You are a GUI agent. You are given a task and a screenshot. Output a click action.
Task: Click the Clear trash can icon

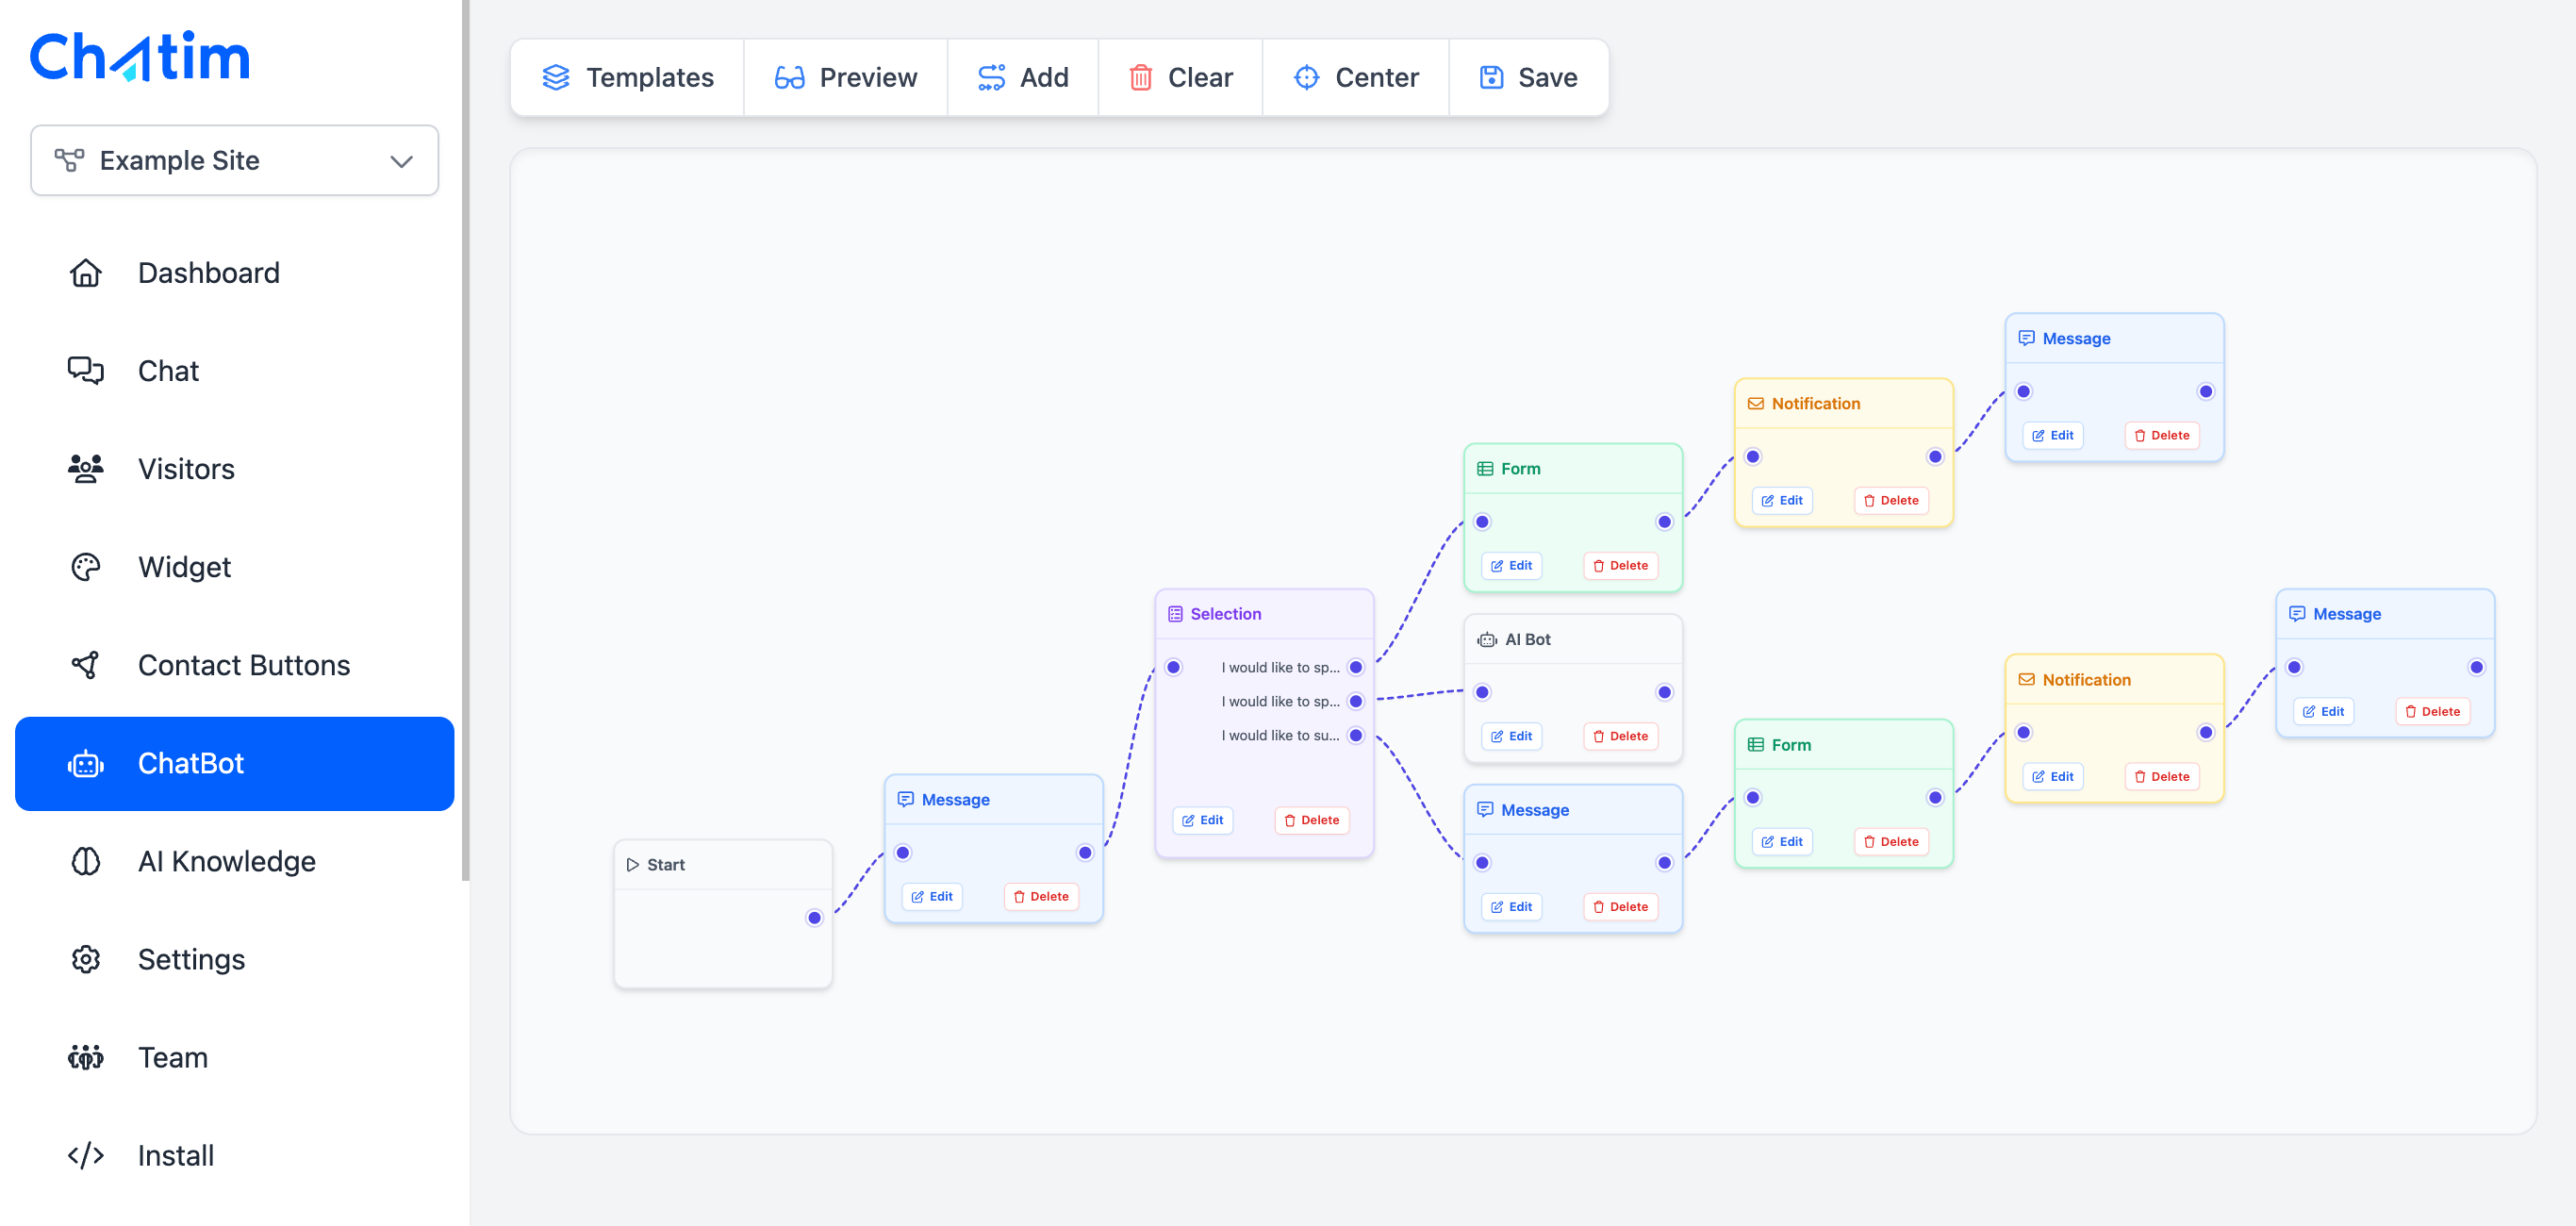[1140, 77]
